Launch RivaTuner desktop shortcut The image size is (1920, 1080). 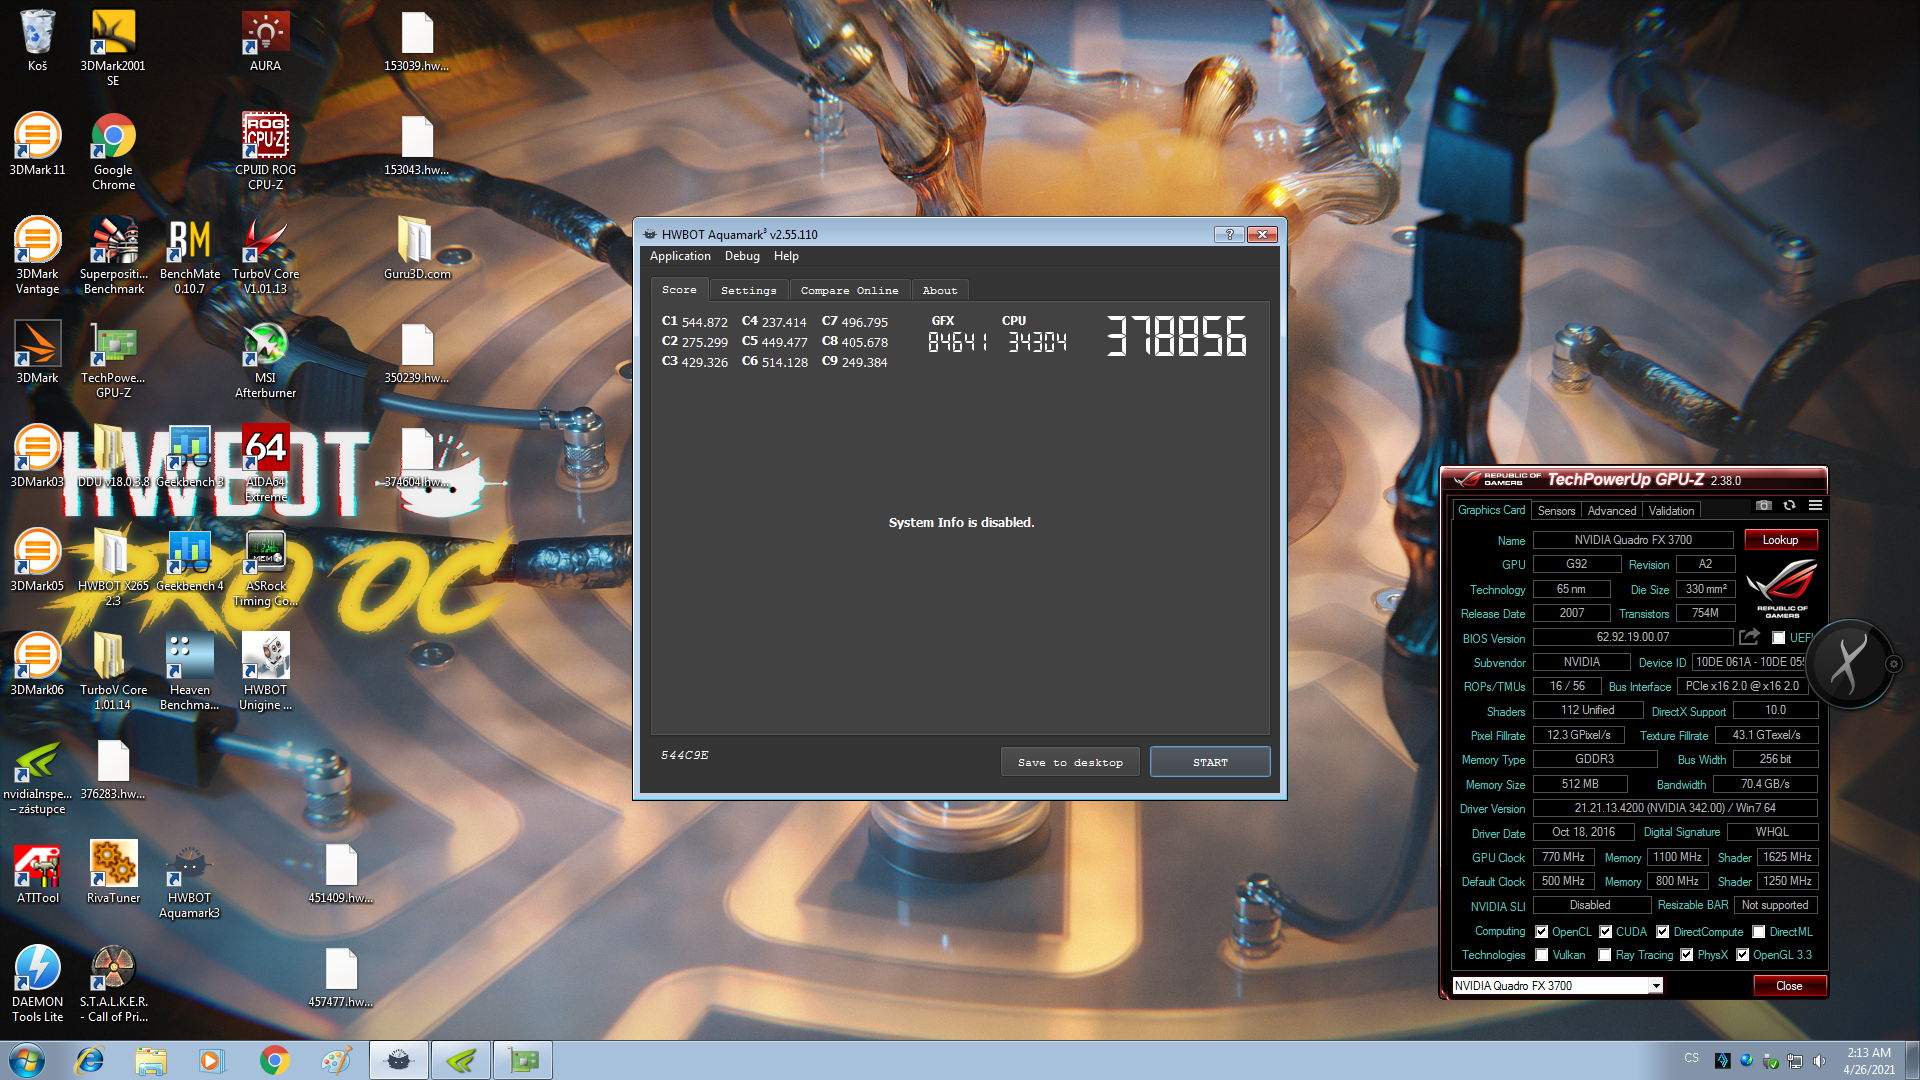pyautogui.click(x=113, y=872)
